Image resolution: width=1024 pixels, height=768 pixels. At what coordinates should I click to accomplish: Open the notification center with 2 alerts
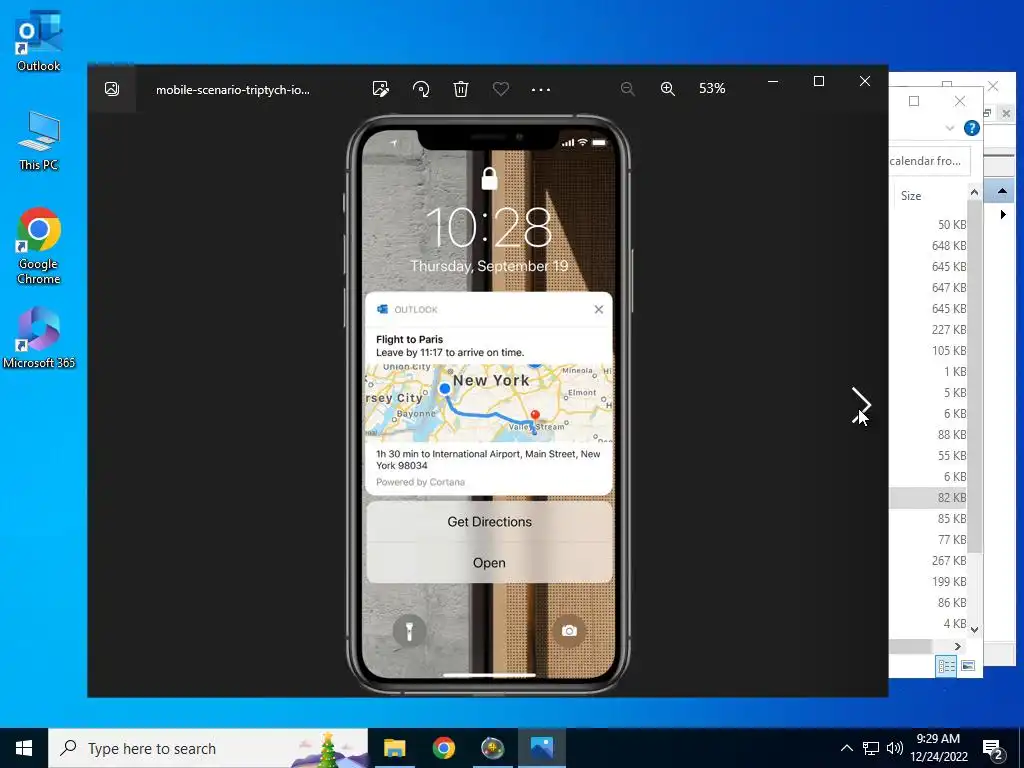point(993,749)
